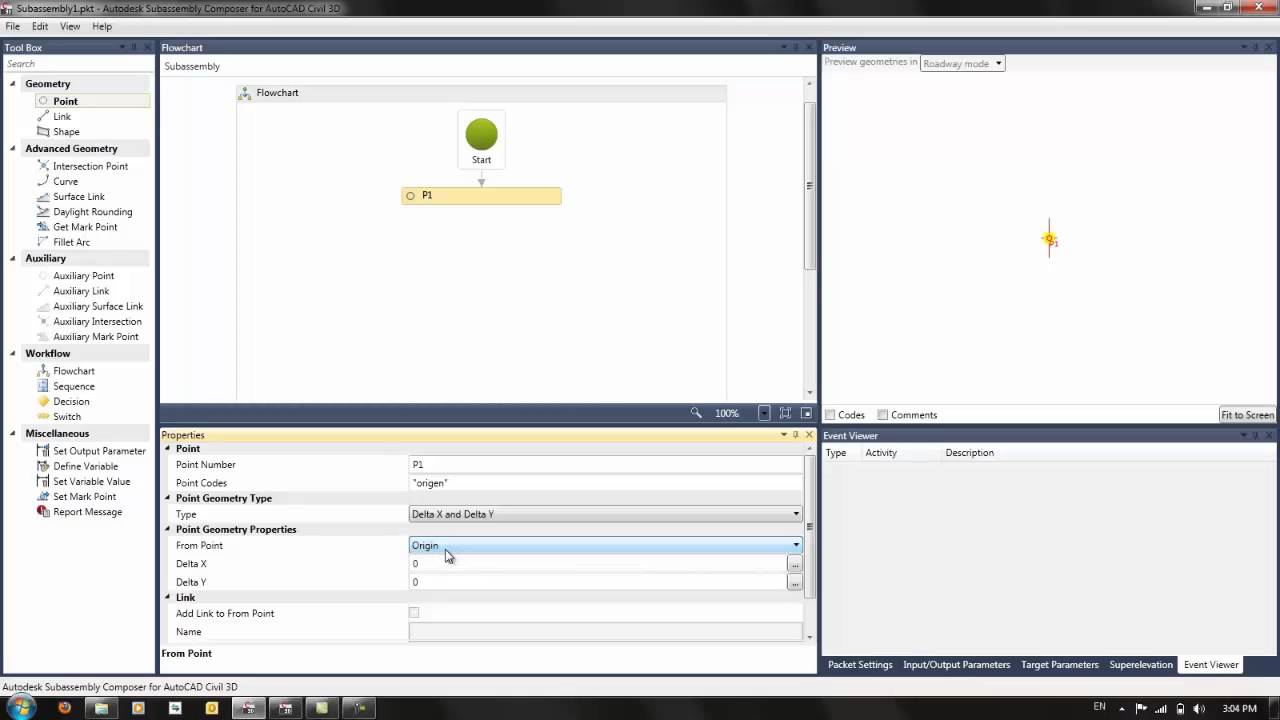Viewport: 1280px width, 720px height.
Task: Click the Fit to Screen button
Action: coord(1247,414)
